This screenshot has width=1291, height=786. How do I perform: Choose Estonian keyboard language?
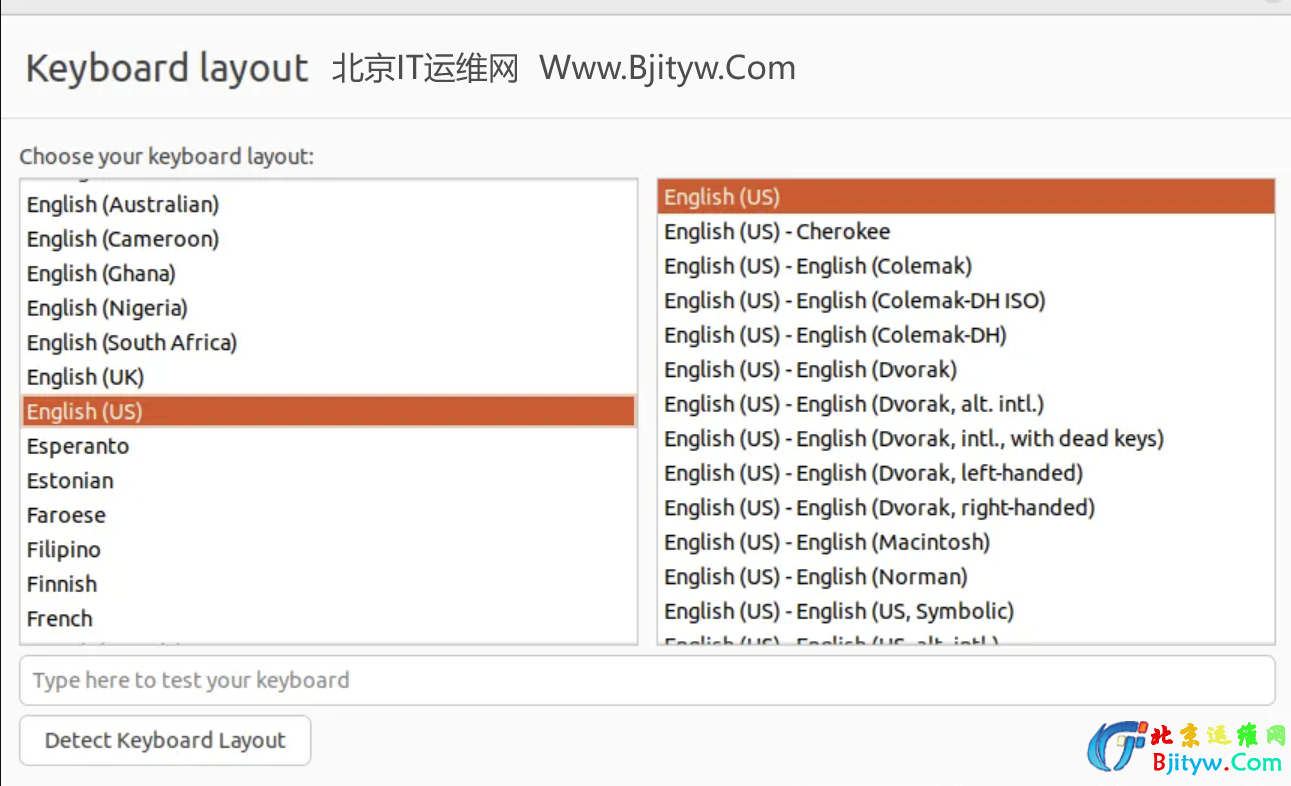click(70, 481)
